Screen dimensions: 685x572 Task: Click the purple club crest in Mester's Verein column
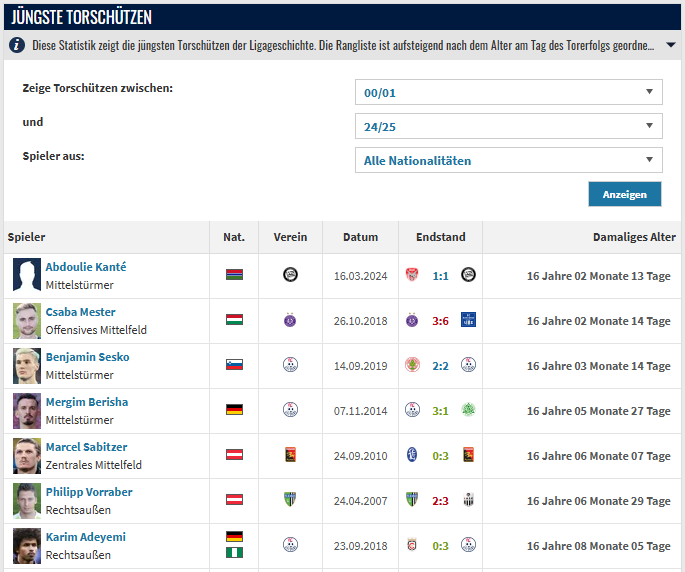coord(290,320)
